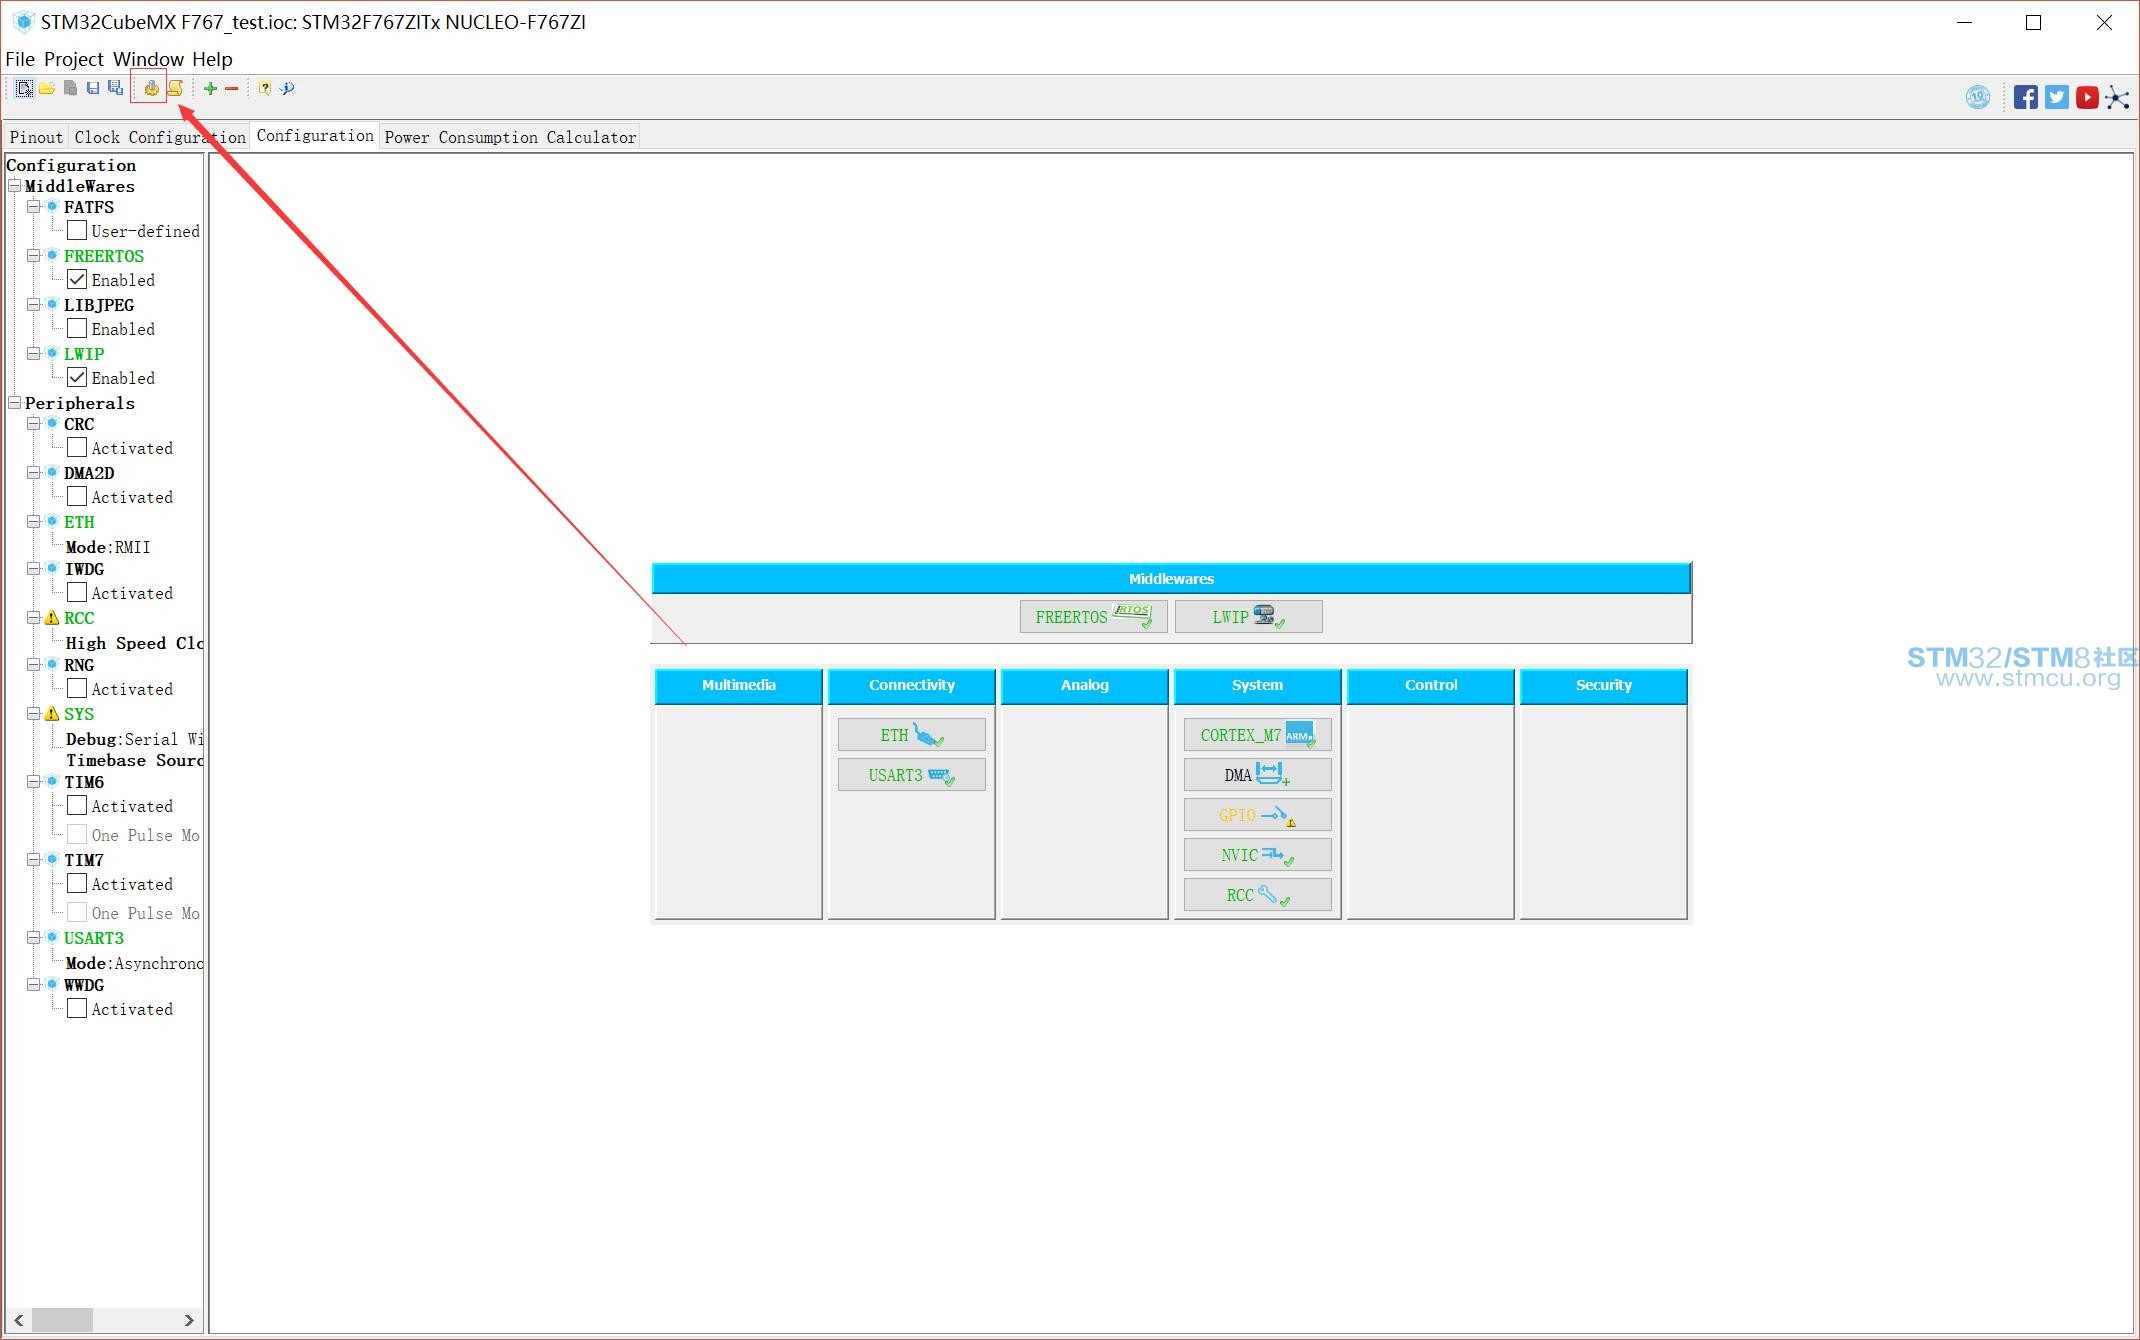The image size is (2140, 1340).
Task: Tick the Activated checkbox under TIM6
Action: click(77, 806)
